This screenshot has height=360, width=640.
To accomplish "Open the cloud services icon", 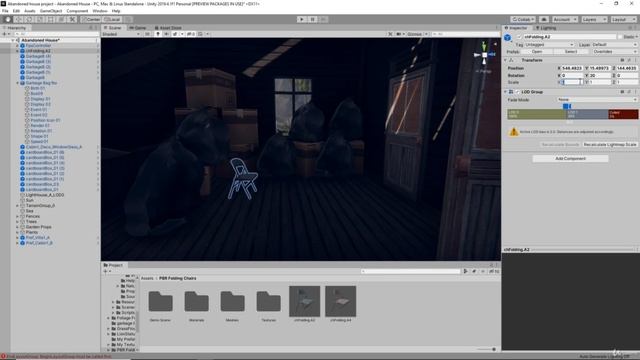I will (x=544, y=19).
